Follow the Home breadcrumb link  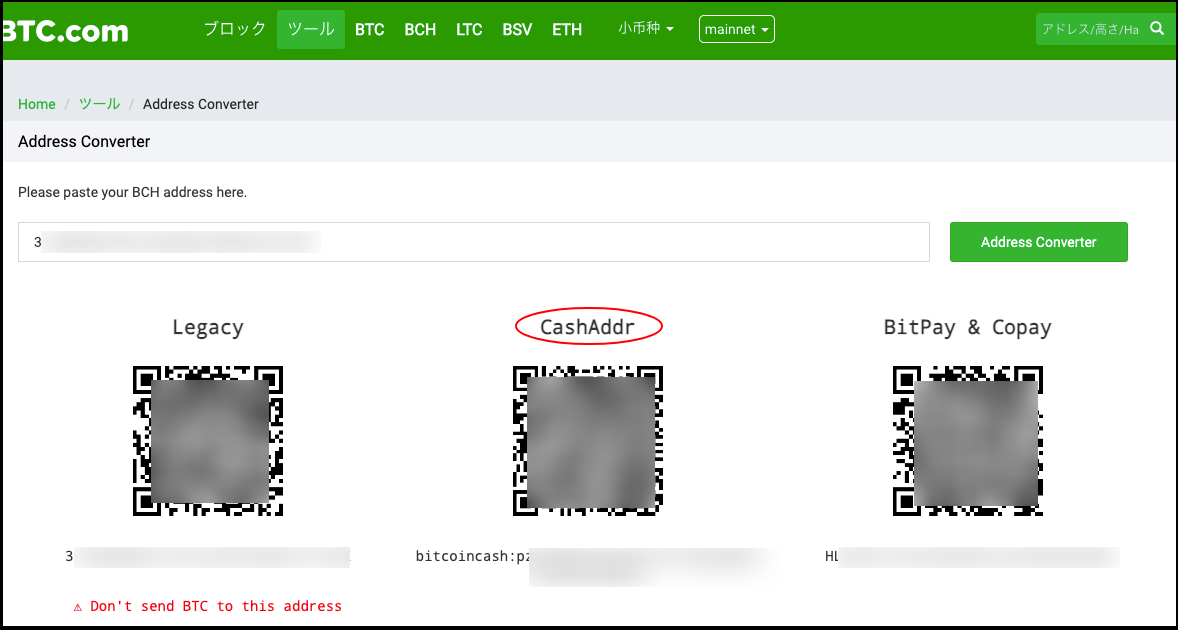tap(37, 104)
